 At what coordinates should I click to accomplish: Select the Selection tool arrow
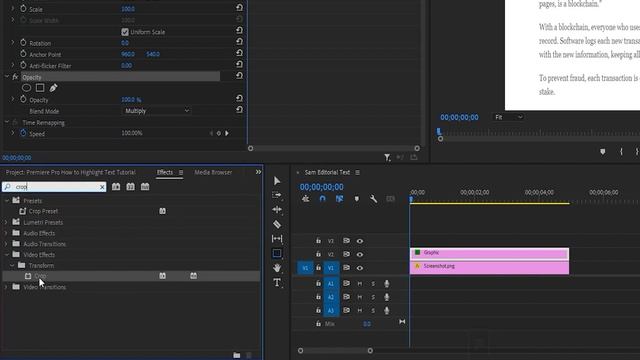click(x=277, y=181)
